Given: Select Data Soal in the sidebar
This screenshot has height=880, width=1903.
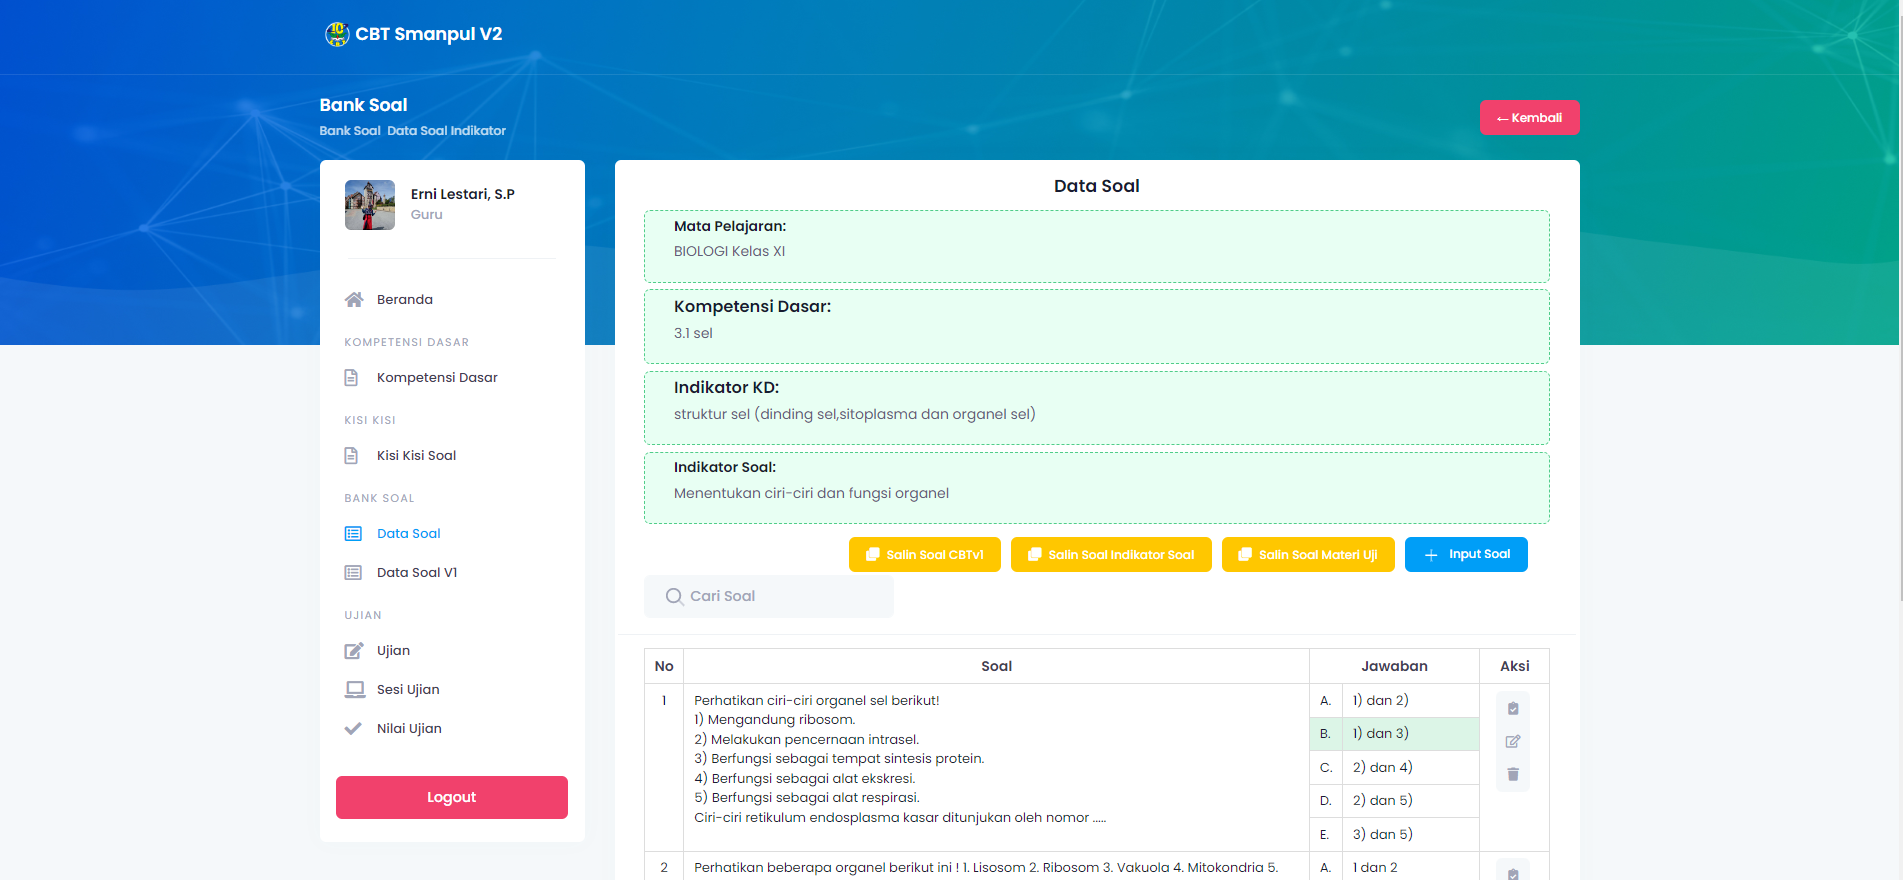Looking at the screenshot, I should [x=408, y=534].
